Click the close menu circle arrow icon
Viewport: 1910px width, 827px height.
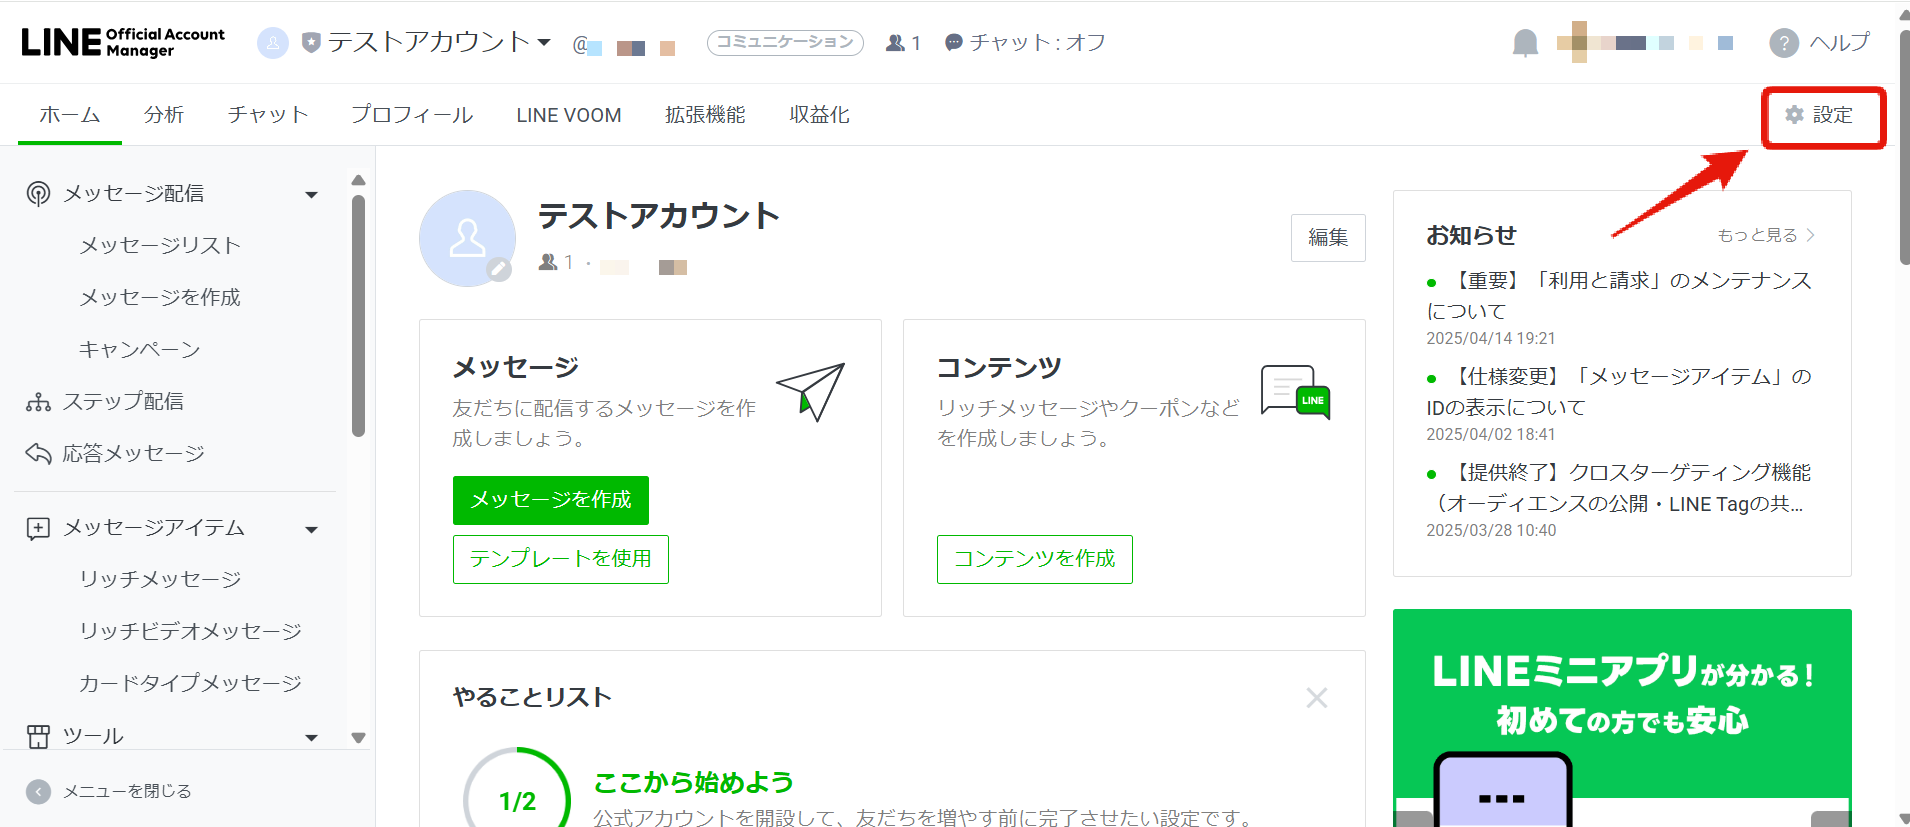38,791
